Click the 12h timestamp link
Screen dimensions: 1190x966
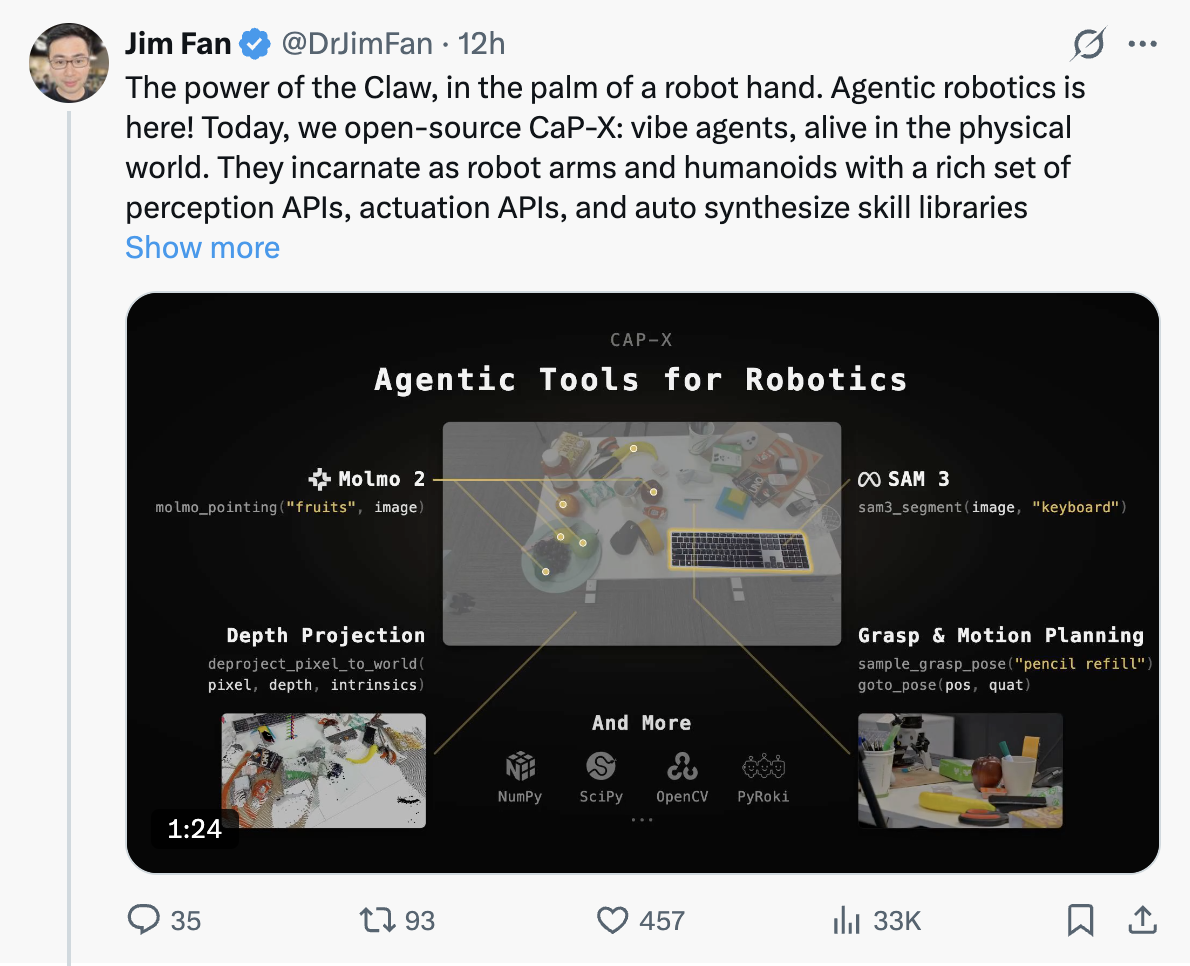click(x=480, y=44)
